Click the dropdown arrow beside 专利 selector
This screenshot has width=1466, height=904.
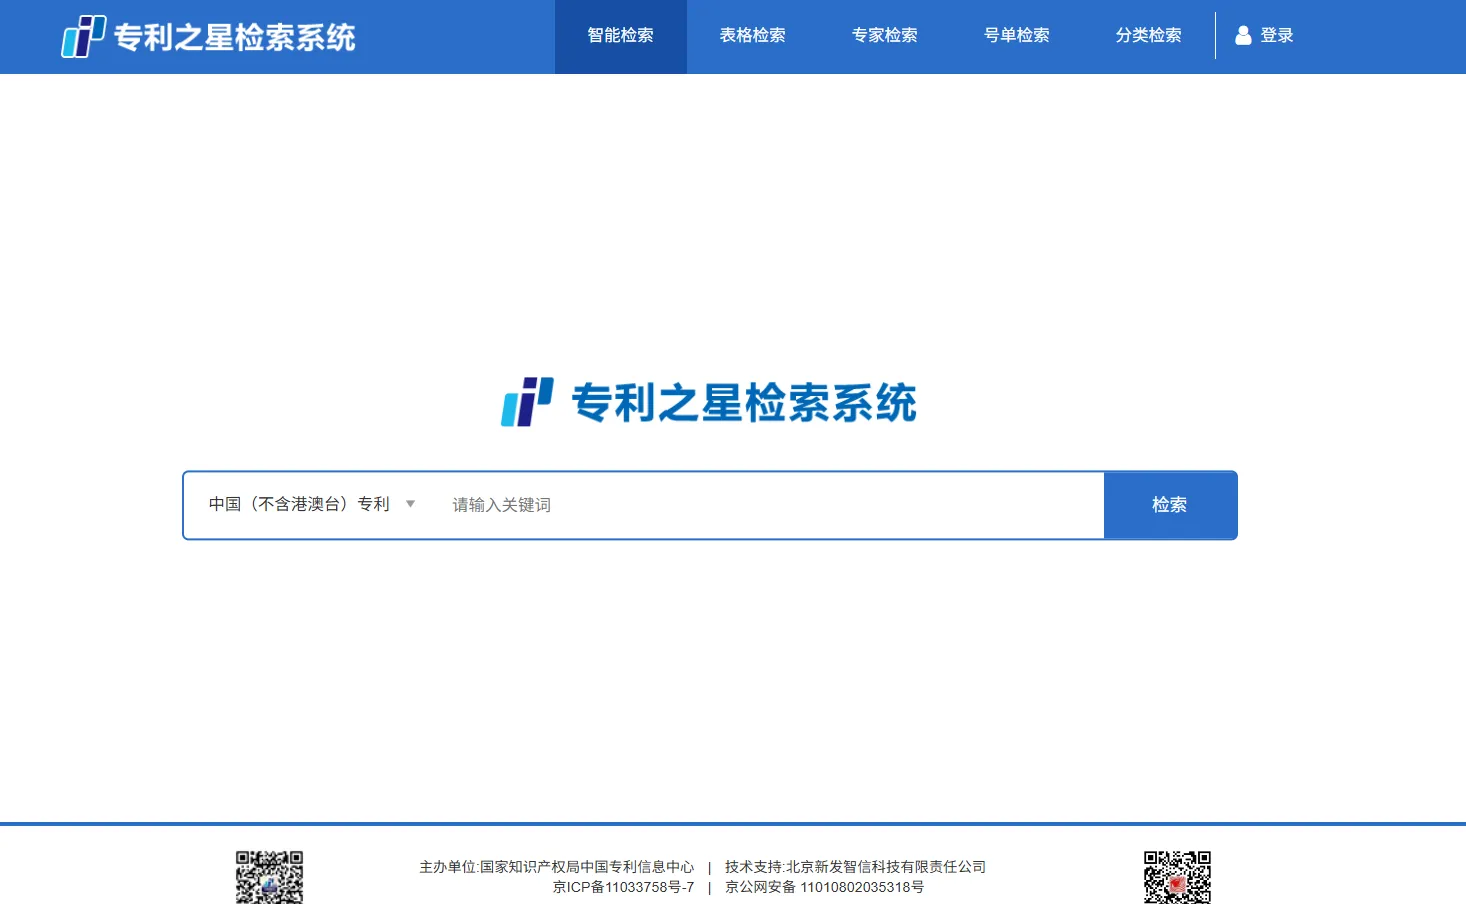click(410, 504)
